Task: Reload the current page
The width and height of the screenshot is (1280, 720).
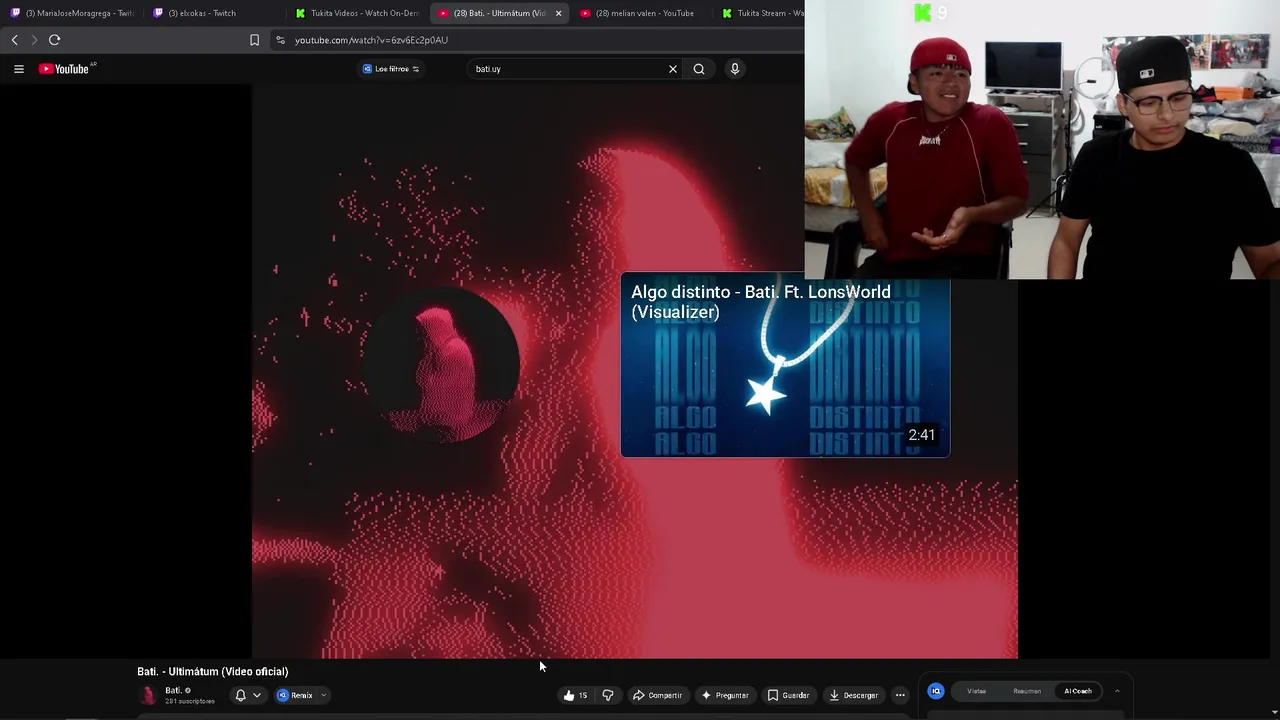Action: (x=55, y=40)
